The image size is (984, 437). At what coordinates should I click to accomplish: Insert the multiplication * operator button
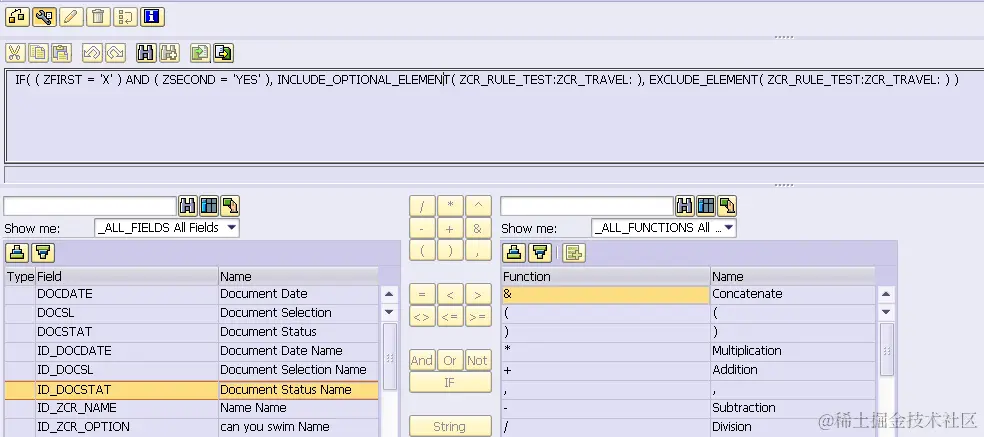[x=450, y=206]
